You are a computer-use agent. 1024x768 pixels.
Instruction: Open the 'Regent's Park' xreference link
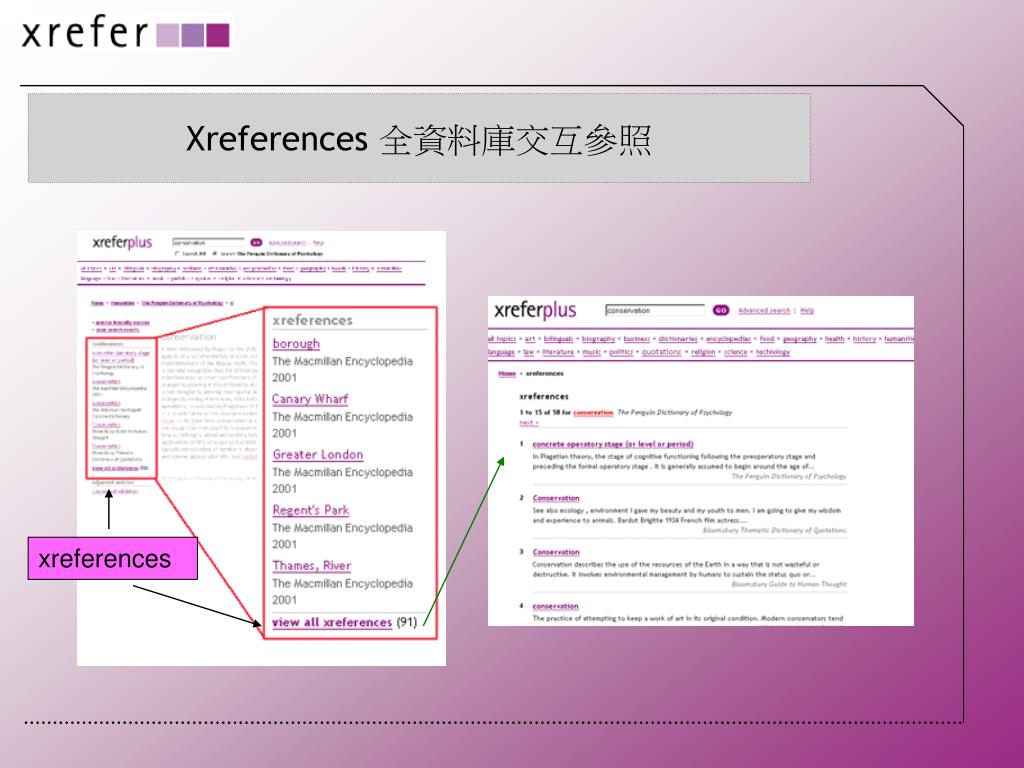point(311,509)
